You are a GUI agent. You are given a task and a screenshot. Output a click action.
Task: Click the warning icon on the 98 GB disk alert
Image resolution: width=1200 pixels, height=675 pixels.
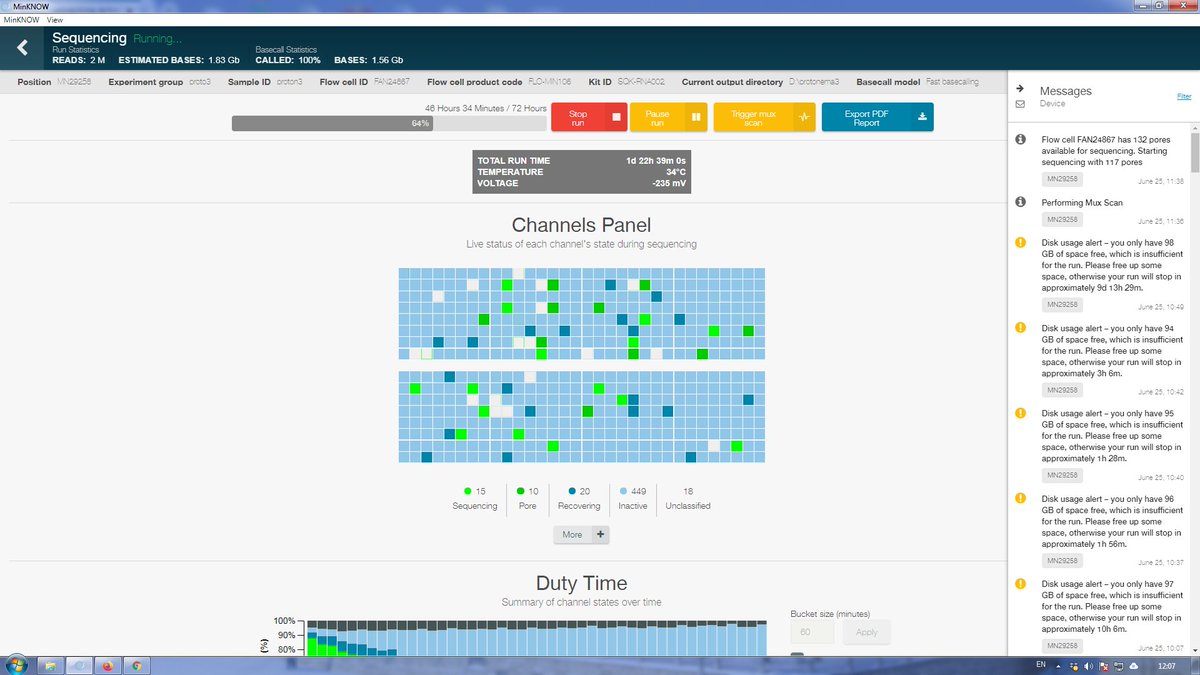pyautogui.click(x=1020, y=242)
